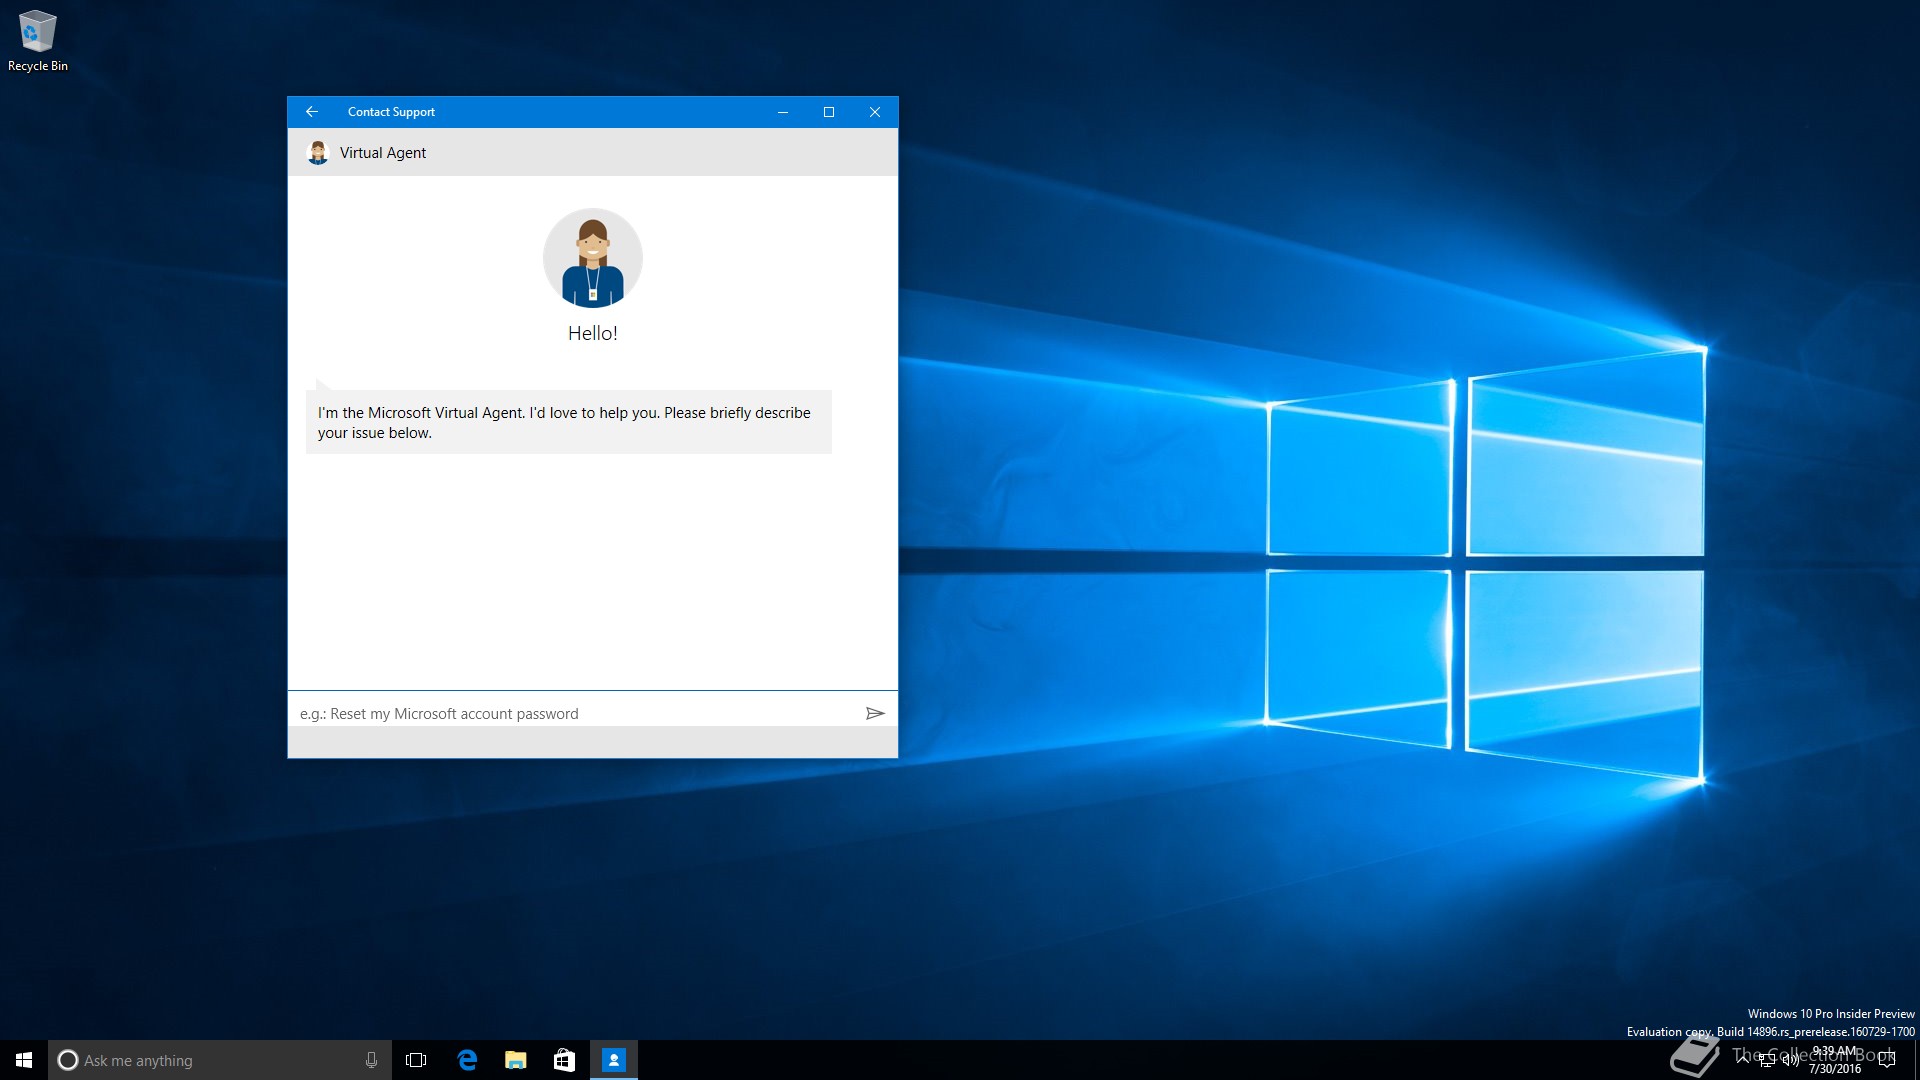Send the message with the paper-plane icon
This screenshot has width=1920, height=1080.
[x=875, y=713]
